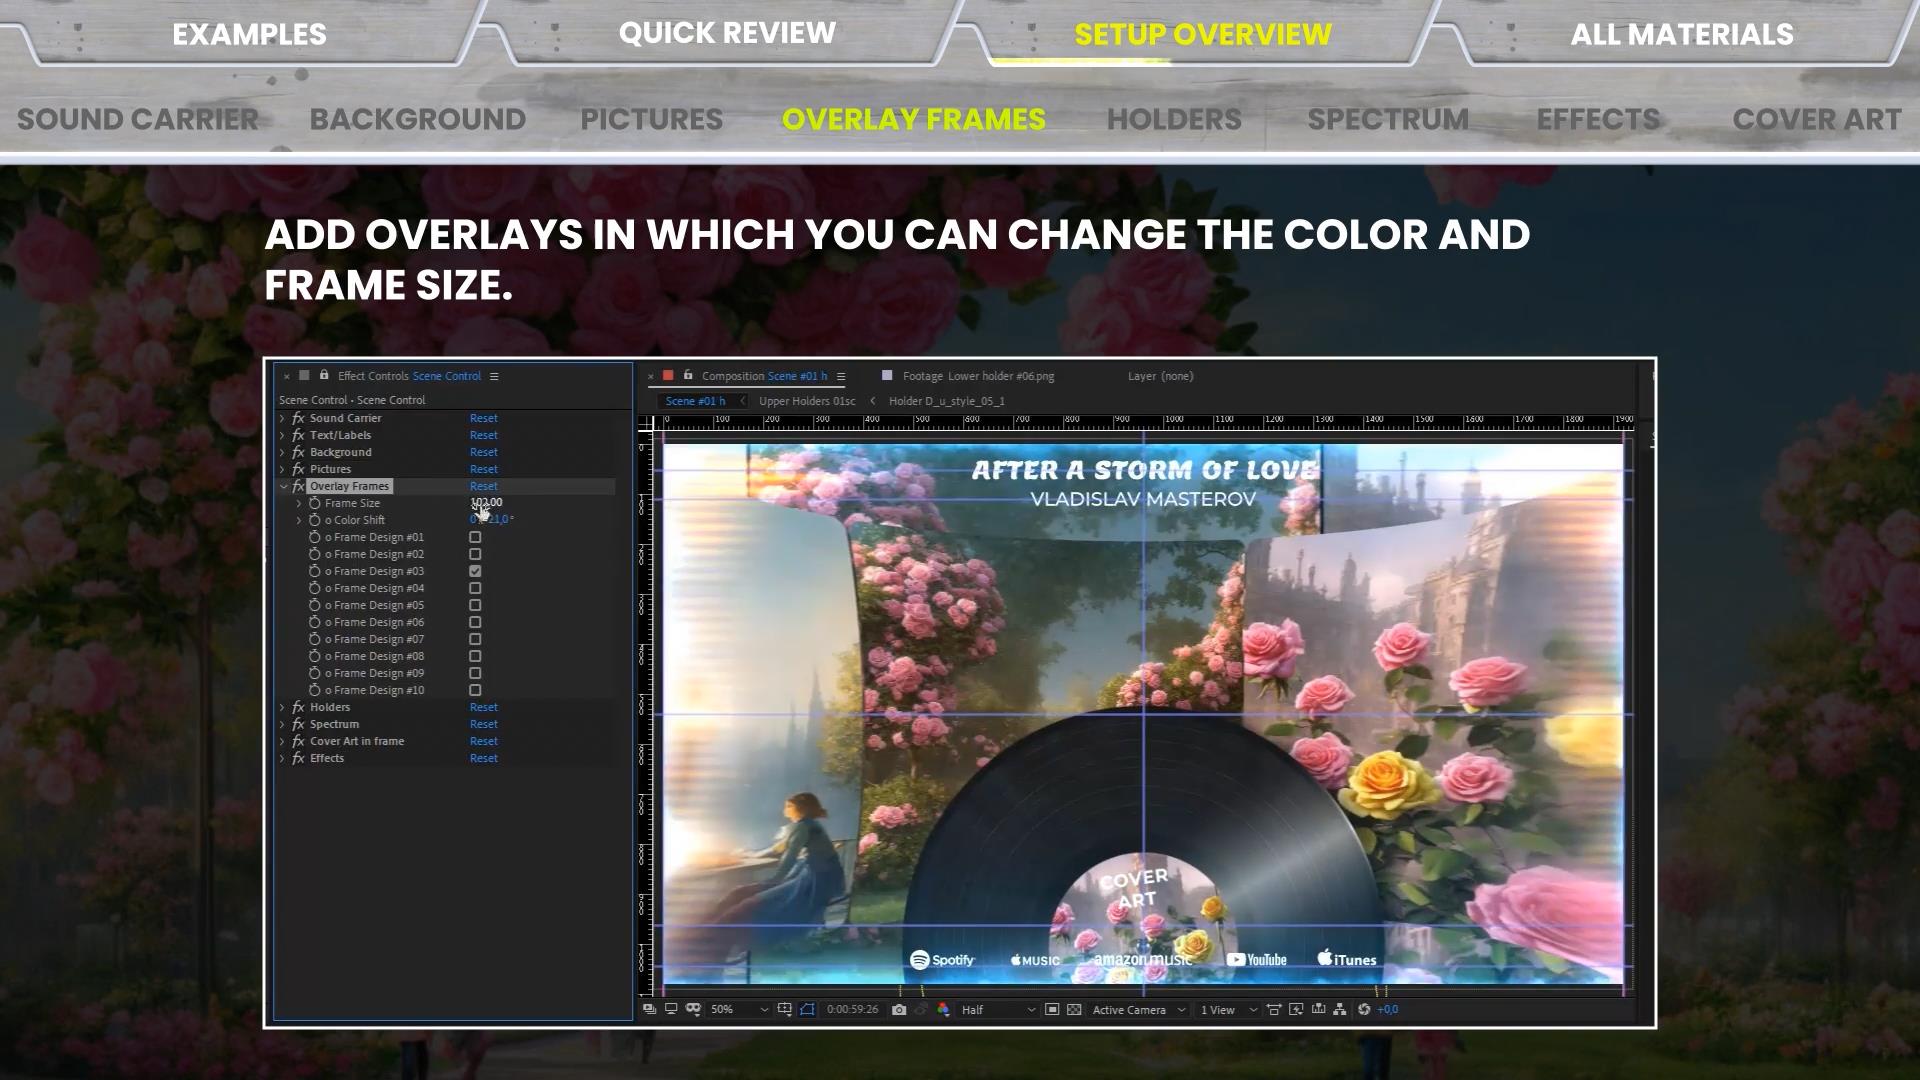The width and height of the screenshot is (1920, 1080).
Task: Open the EFFECTS section
Action: [x=1598, y=119]
